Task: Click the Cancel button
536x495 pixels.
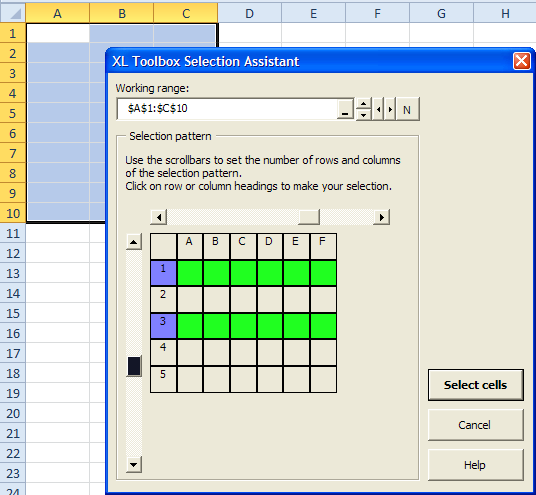Action: tap(475, 425)
